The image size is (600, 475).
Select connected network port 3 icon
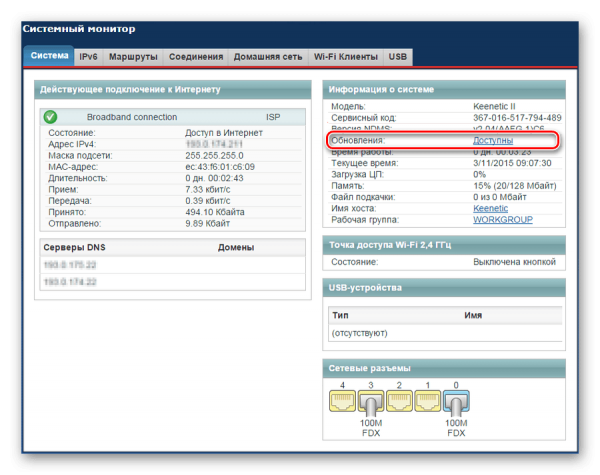point(370,403)
